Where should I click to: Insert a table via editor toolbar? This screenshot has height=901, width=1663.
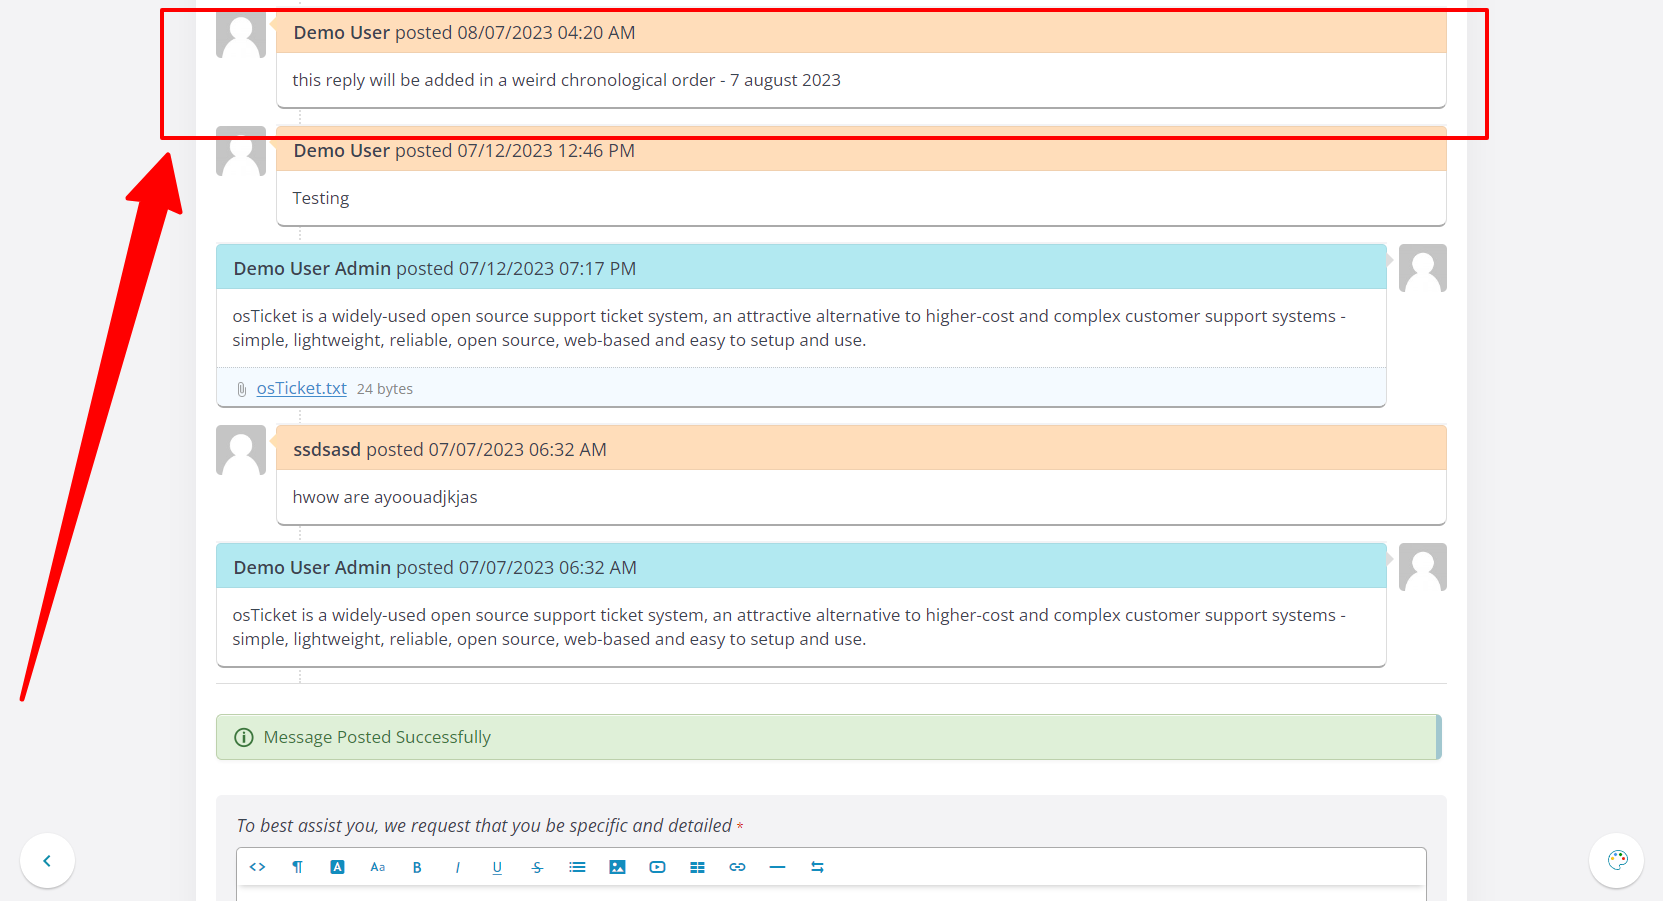point(697,867)
